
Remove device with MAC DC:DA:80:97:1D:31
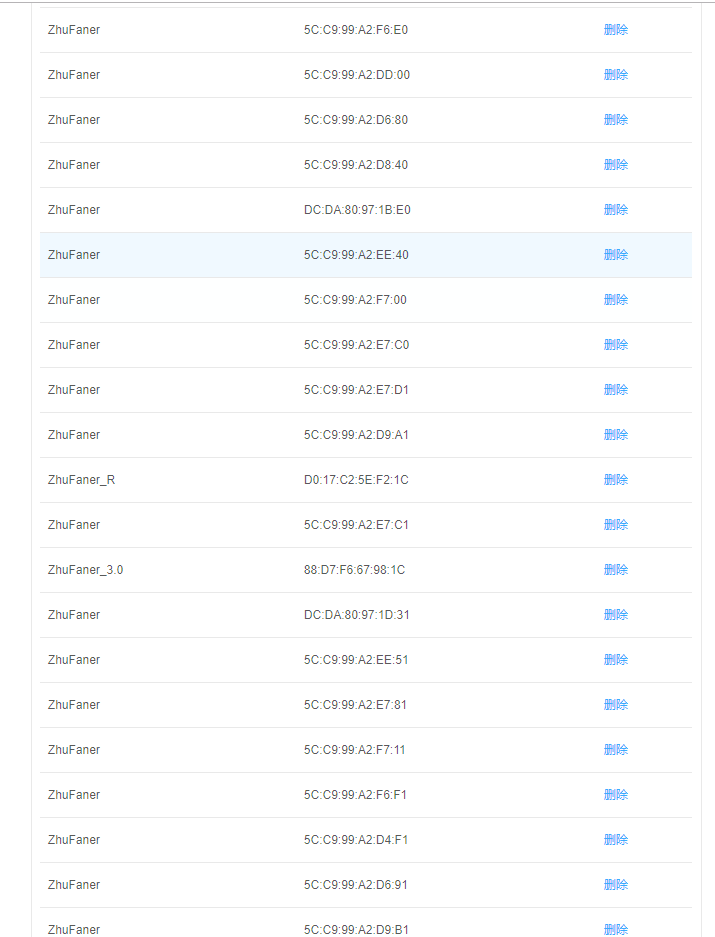[x=616, y=615]
